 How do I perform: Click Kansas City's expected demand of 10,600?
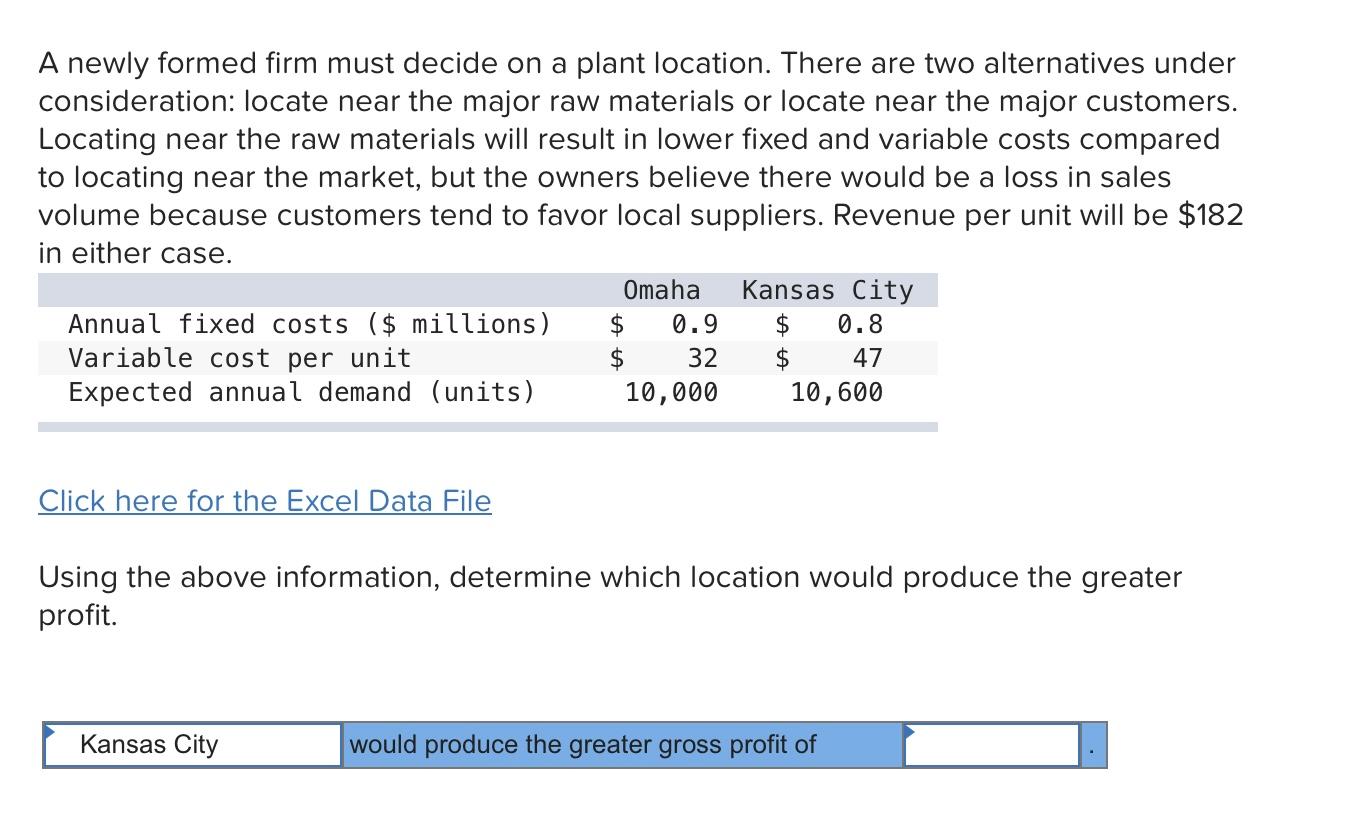(x=837, y=392)
